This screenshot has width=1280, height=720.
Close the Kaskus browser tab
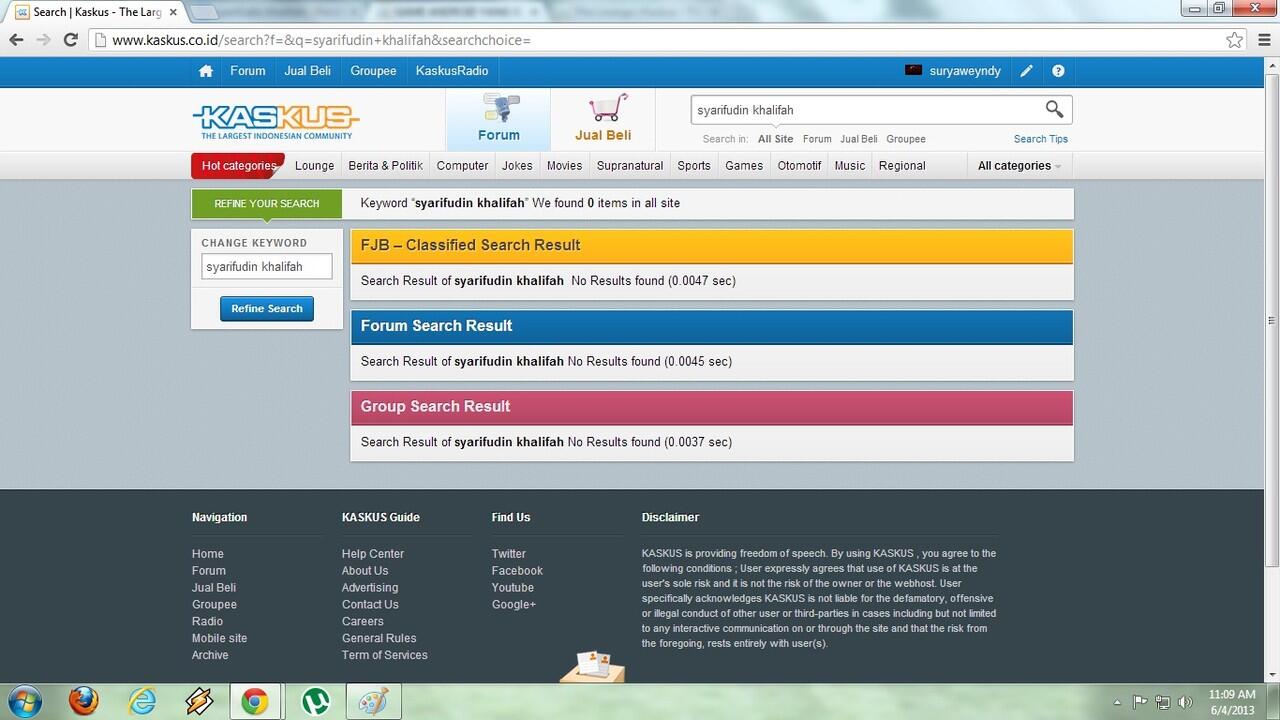point(173,13)
